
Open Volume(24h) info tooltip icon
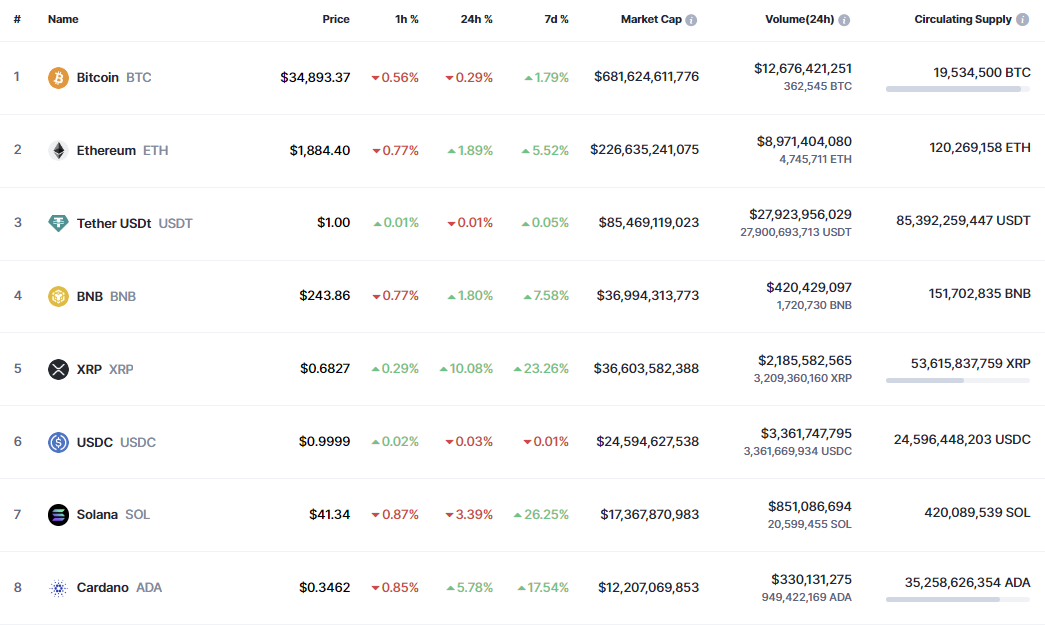point(844,20)
